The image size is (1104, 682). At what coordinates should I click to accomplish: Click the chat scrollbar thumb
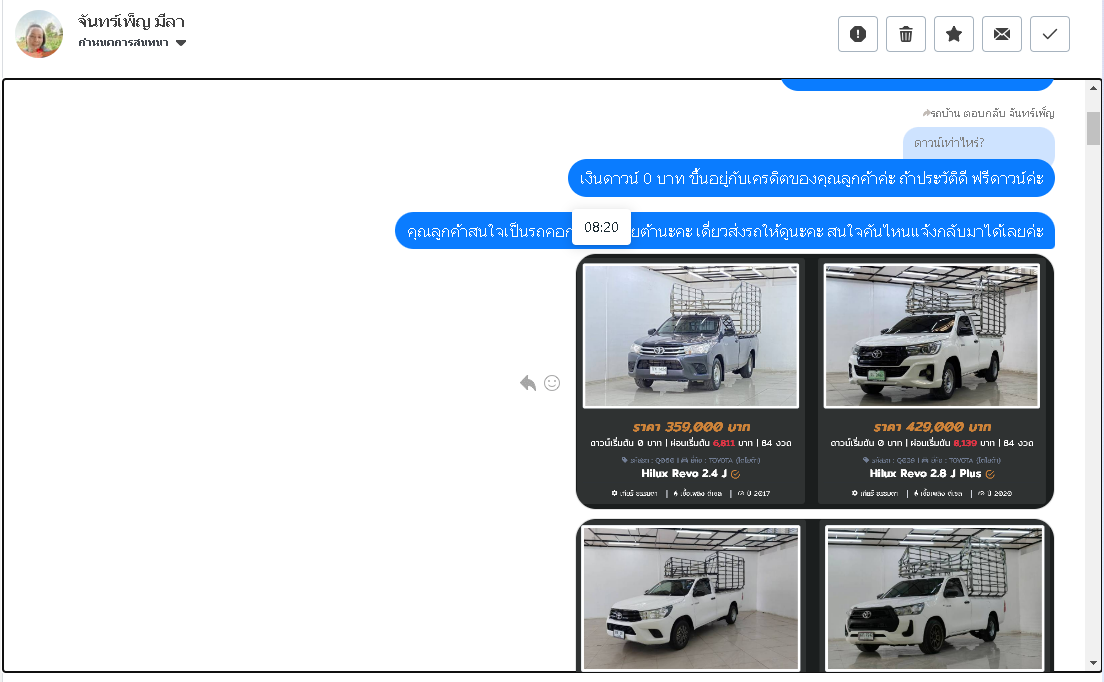pyautogui.click(x=1093, y=128)
